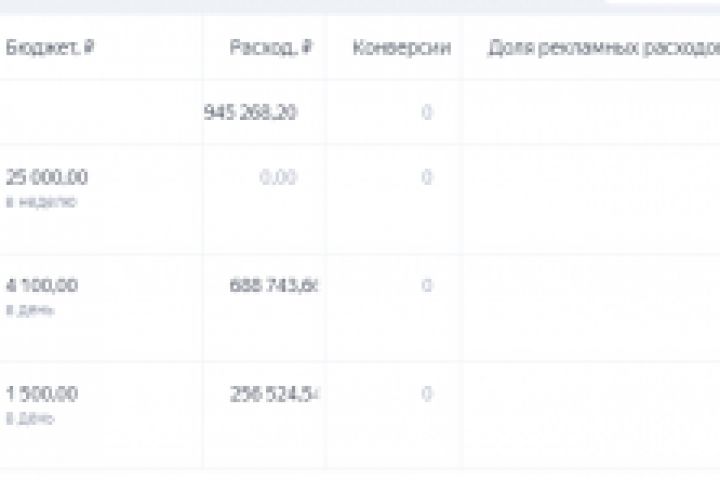Click the 'в день' label under 1 500,00
720x480 pixels.
coord(30,417)
